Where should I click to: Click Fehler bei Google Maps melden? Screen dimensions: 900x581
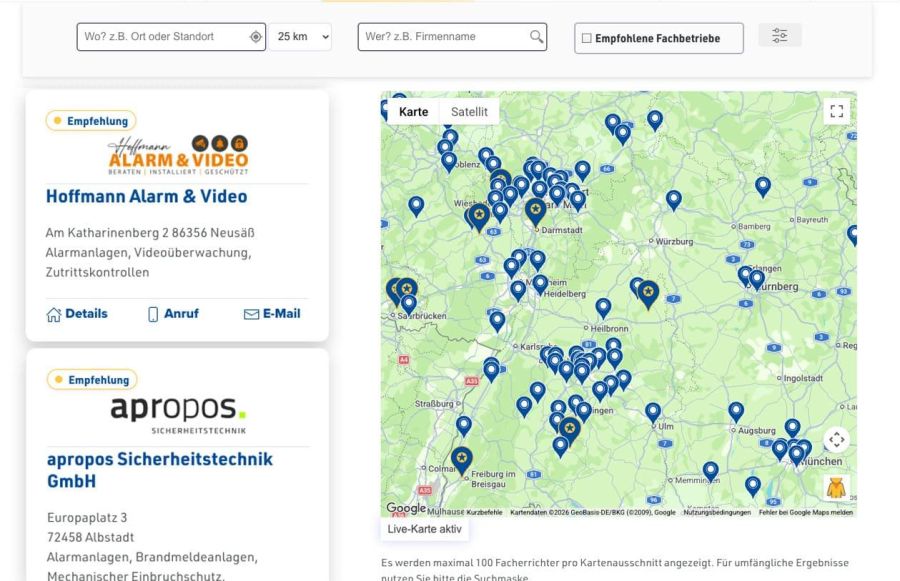[806, 512]
